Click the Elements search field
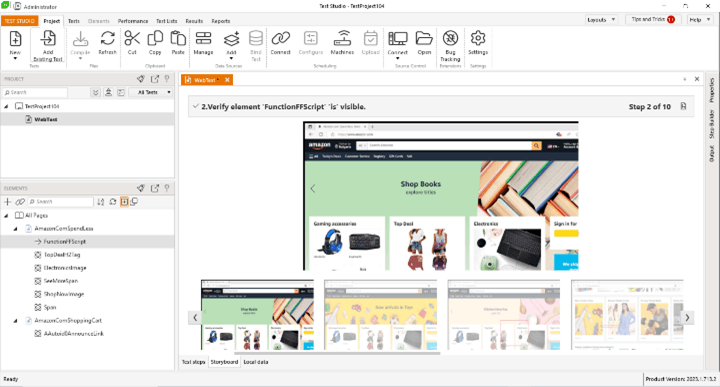Viewport: 720px width, 387px height. coord(61,202)
